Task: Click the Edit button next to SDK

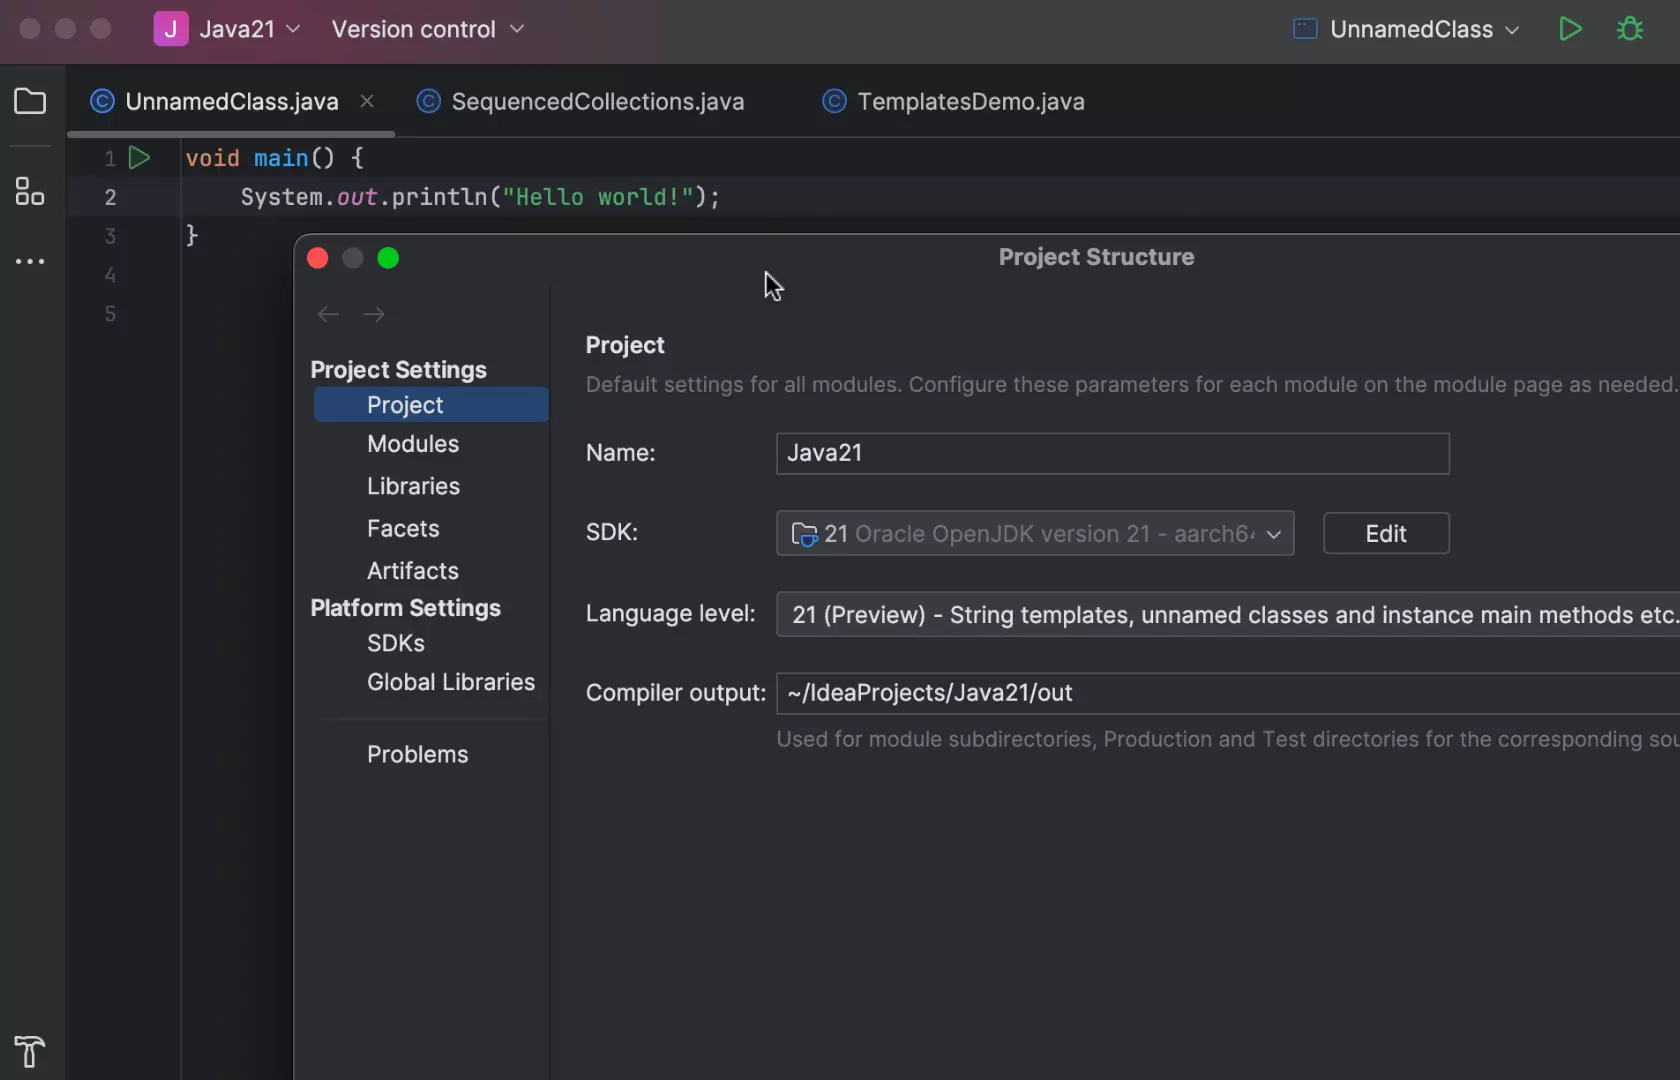Action: (1385, 533)
